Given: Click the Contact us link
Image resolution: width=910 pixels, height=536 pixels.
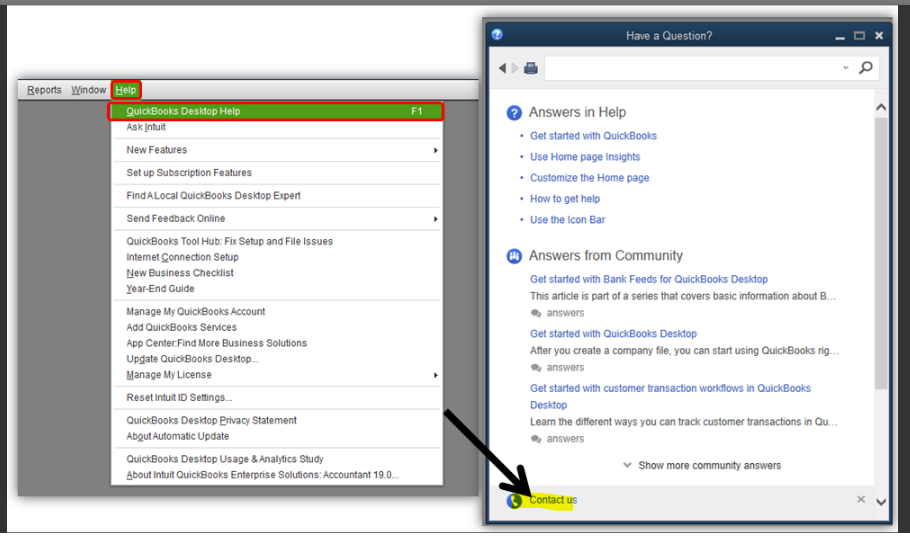Looking at the screenshot, I should click(553, 499).
